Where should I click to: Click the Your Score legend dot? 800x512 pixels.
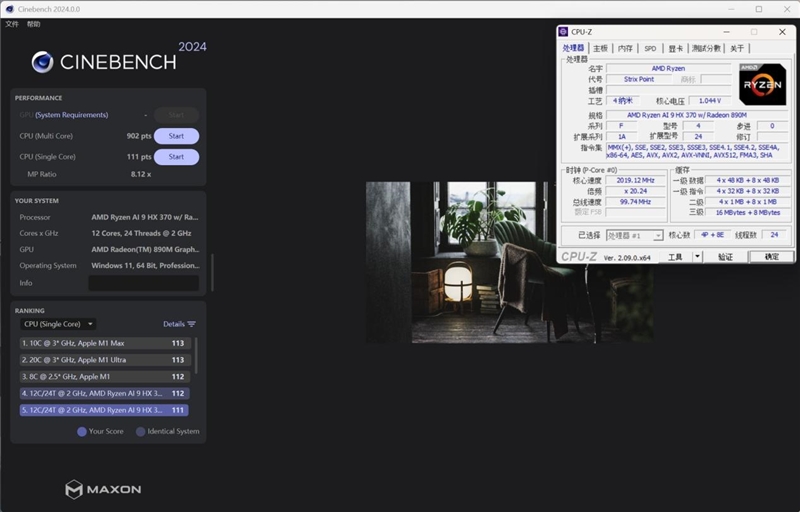click(82, 431)
